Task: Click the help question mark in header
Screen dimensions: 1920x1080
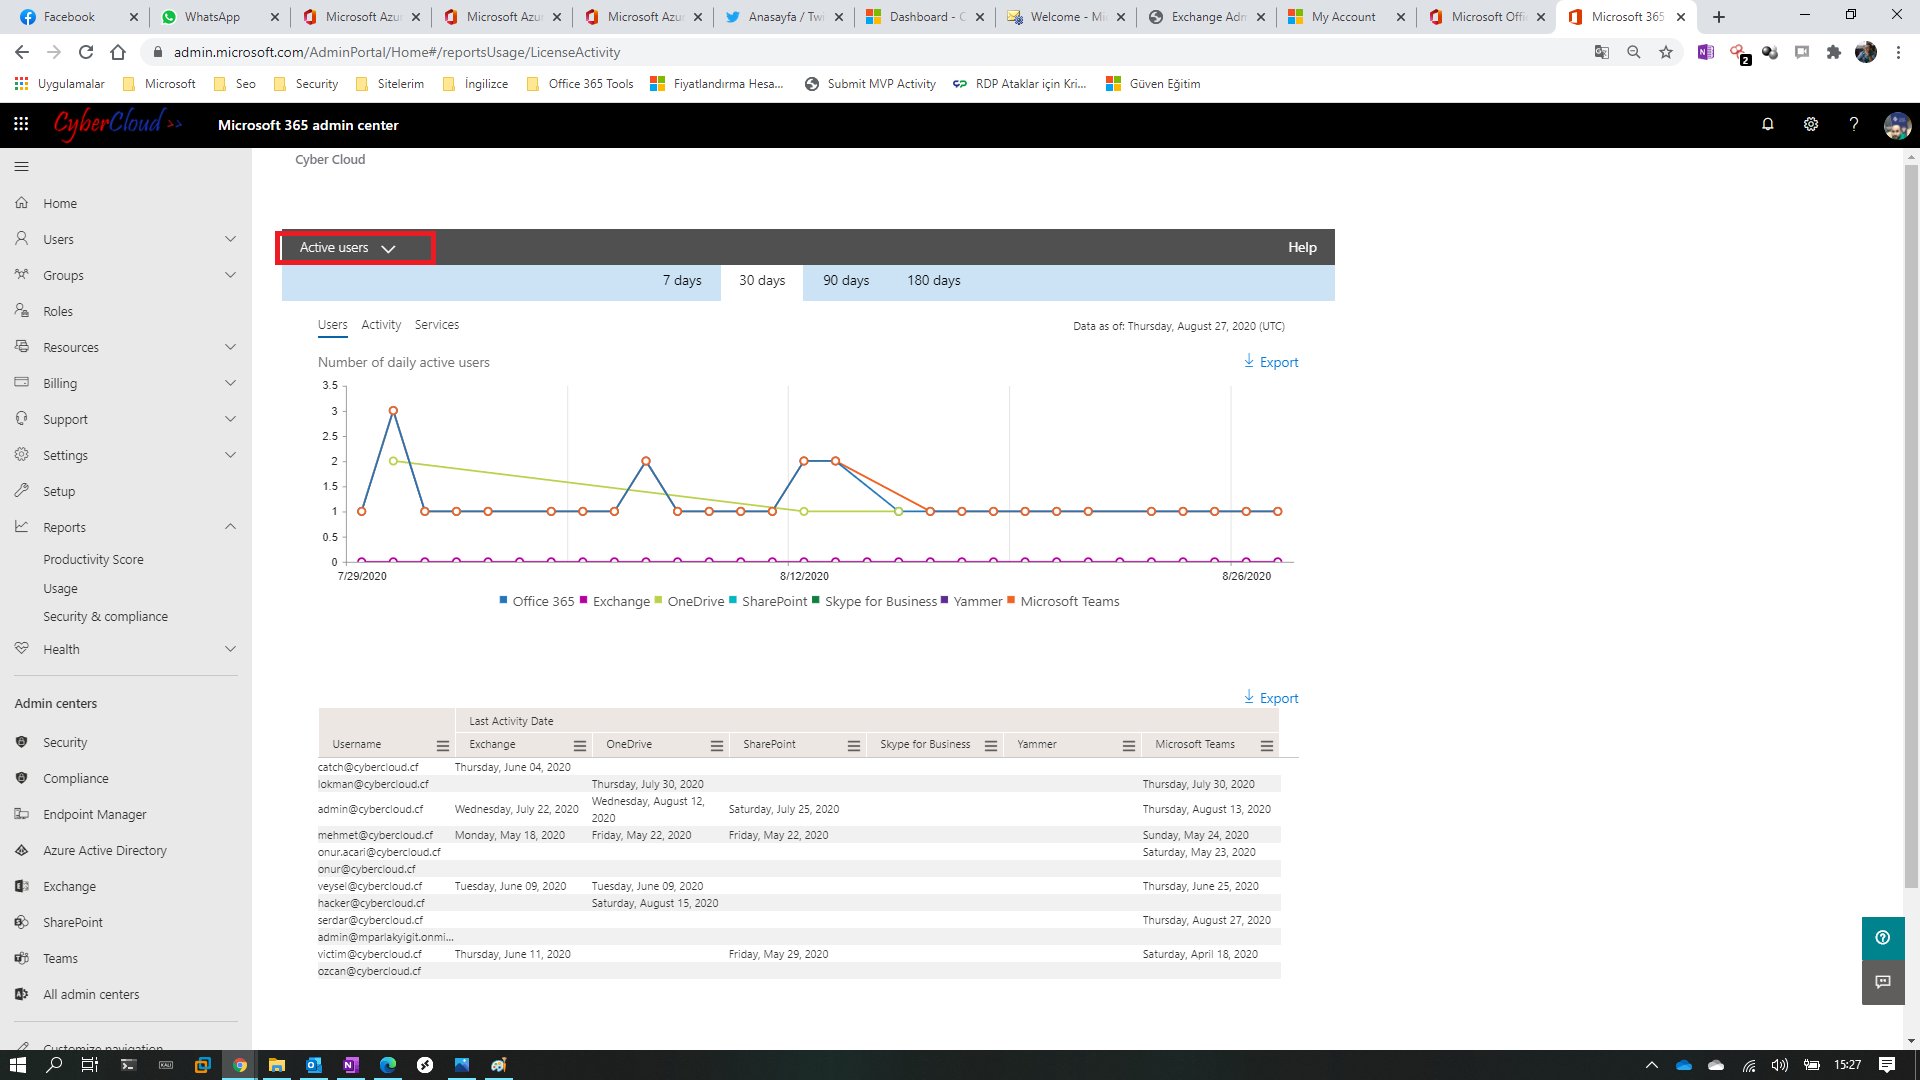Action: (x=1853, y=124)
